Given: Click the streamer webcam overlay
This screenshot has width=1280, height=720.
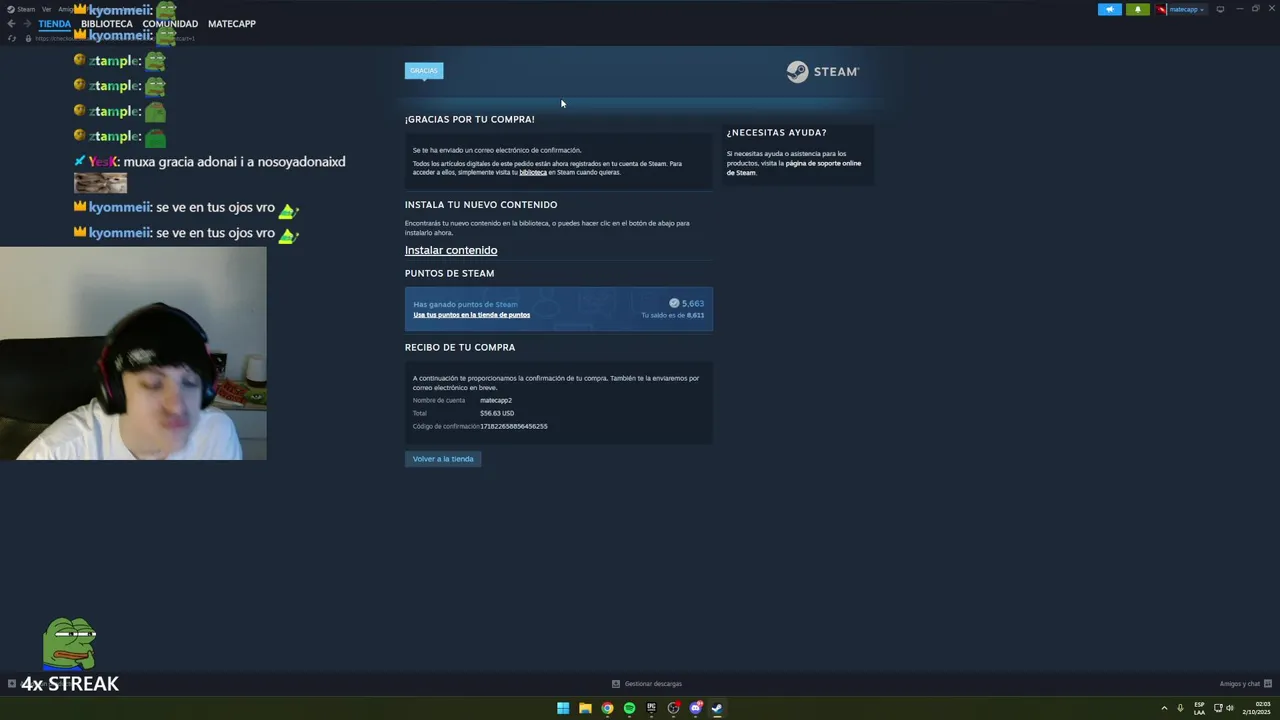Looking at the screenshot, I should (133, 353).
